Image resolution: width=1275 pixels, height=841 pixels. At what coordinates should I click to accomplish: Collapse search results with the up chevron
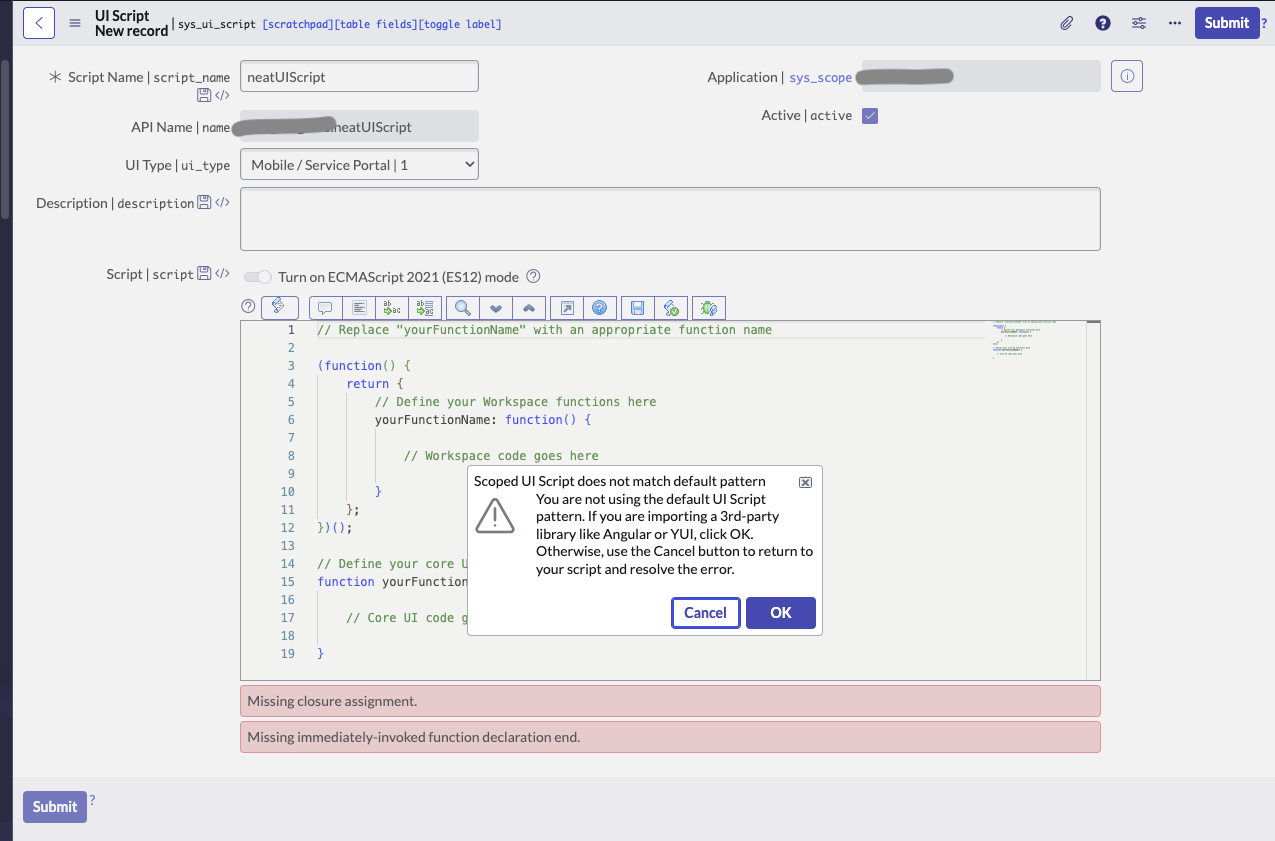pyautogui.click(x=529, y=307)
